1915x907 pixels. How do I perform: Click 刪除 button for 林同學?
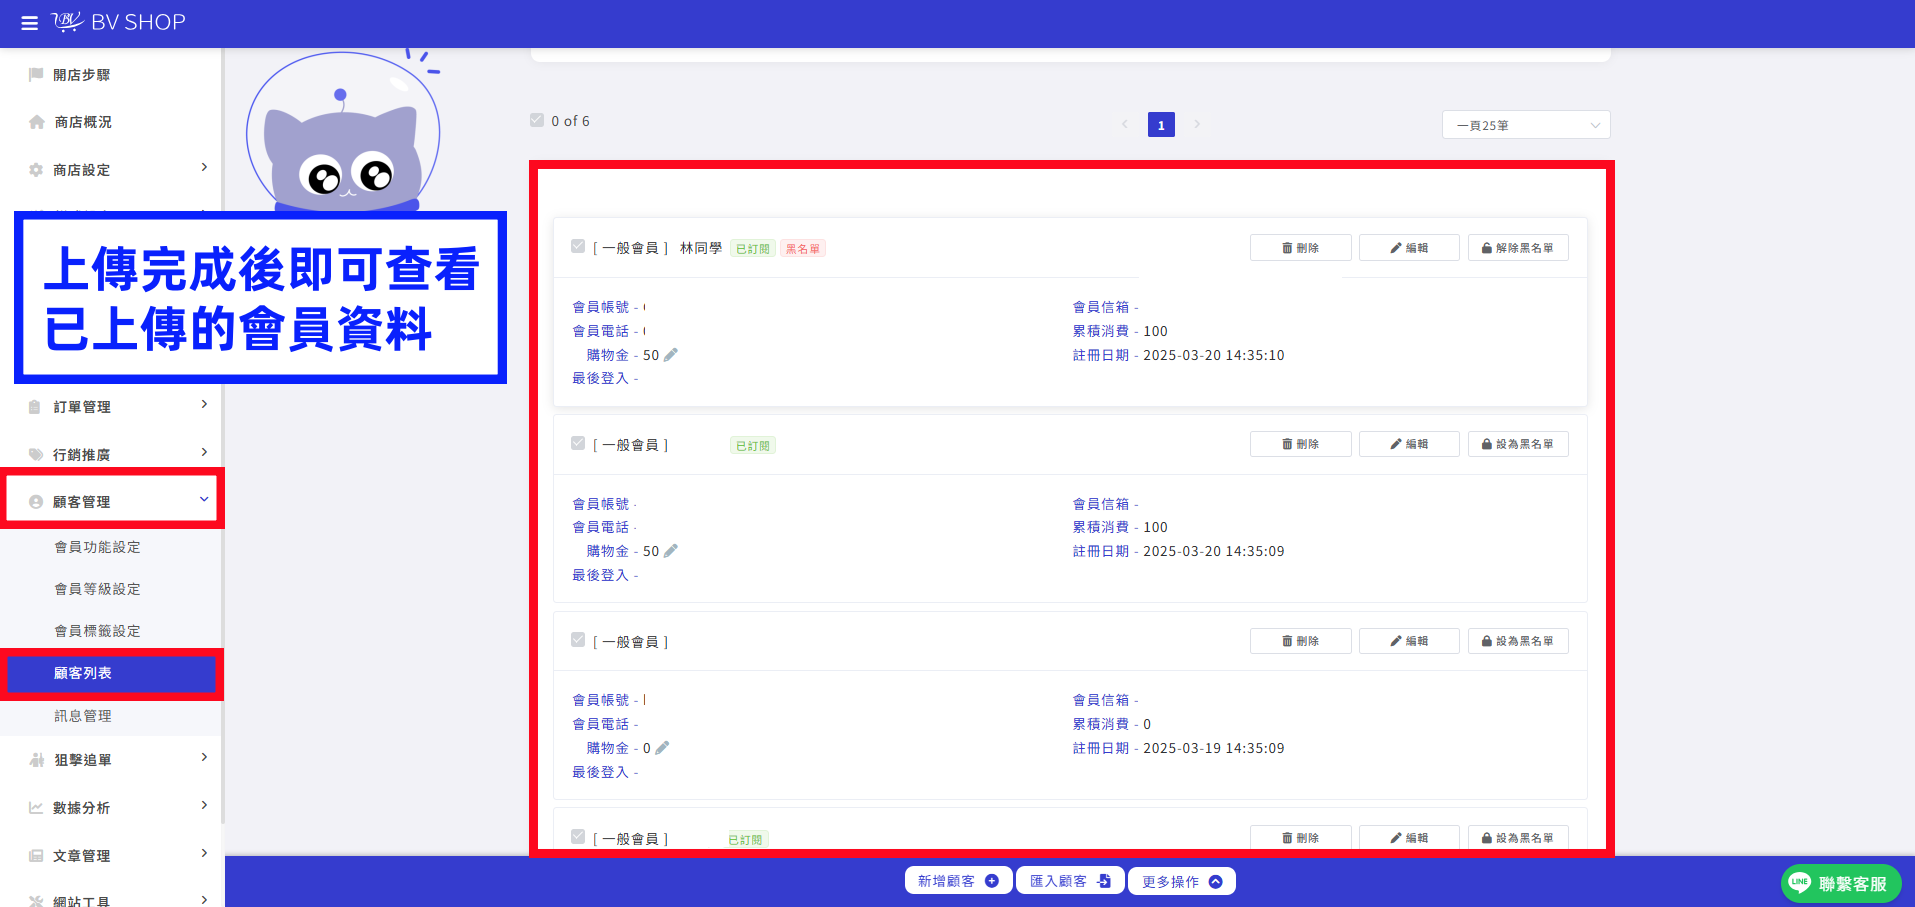point(1301,248)
